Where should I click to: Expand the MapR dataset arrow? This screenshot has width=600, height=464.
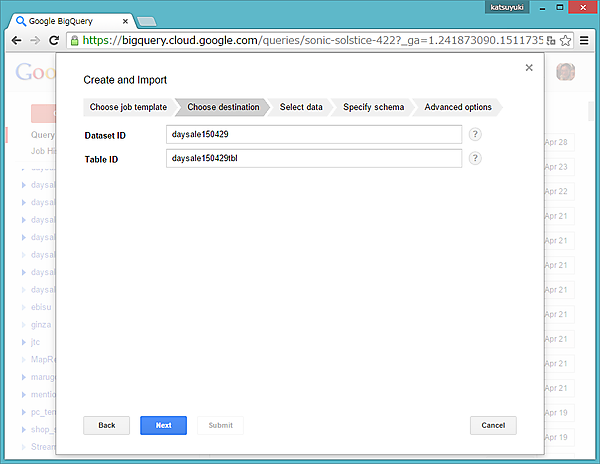pos(24,360)
